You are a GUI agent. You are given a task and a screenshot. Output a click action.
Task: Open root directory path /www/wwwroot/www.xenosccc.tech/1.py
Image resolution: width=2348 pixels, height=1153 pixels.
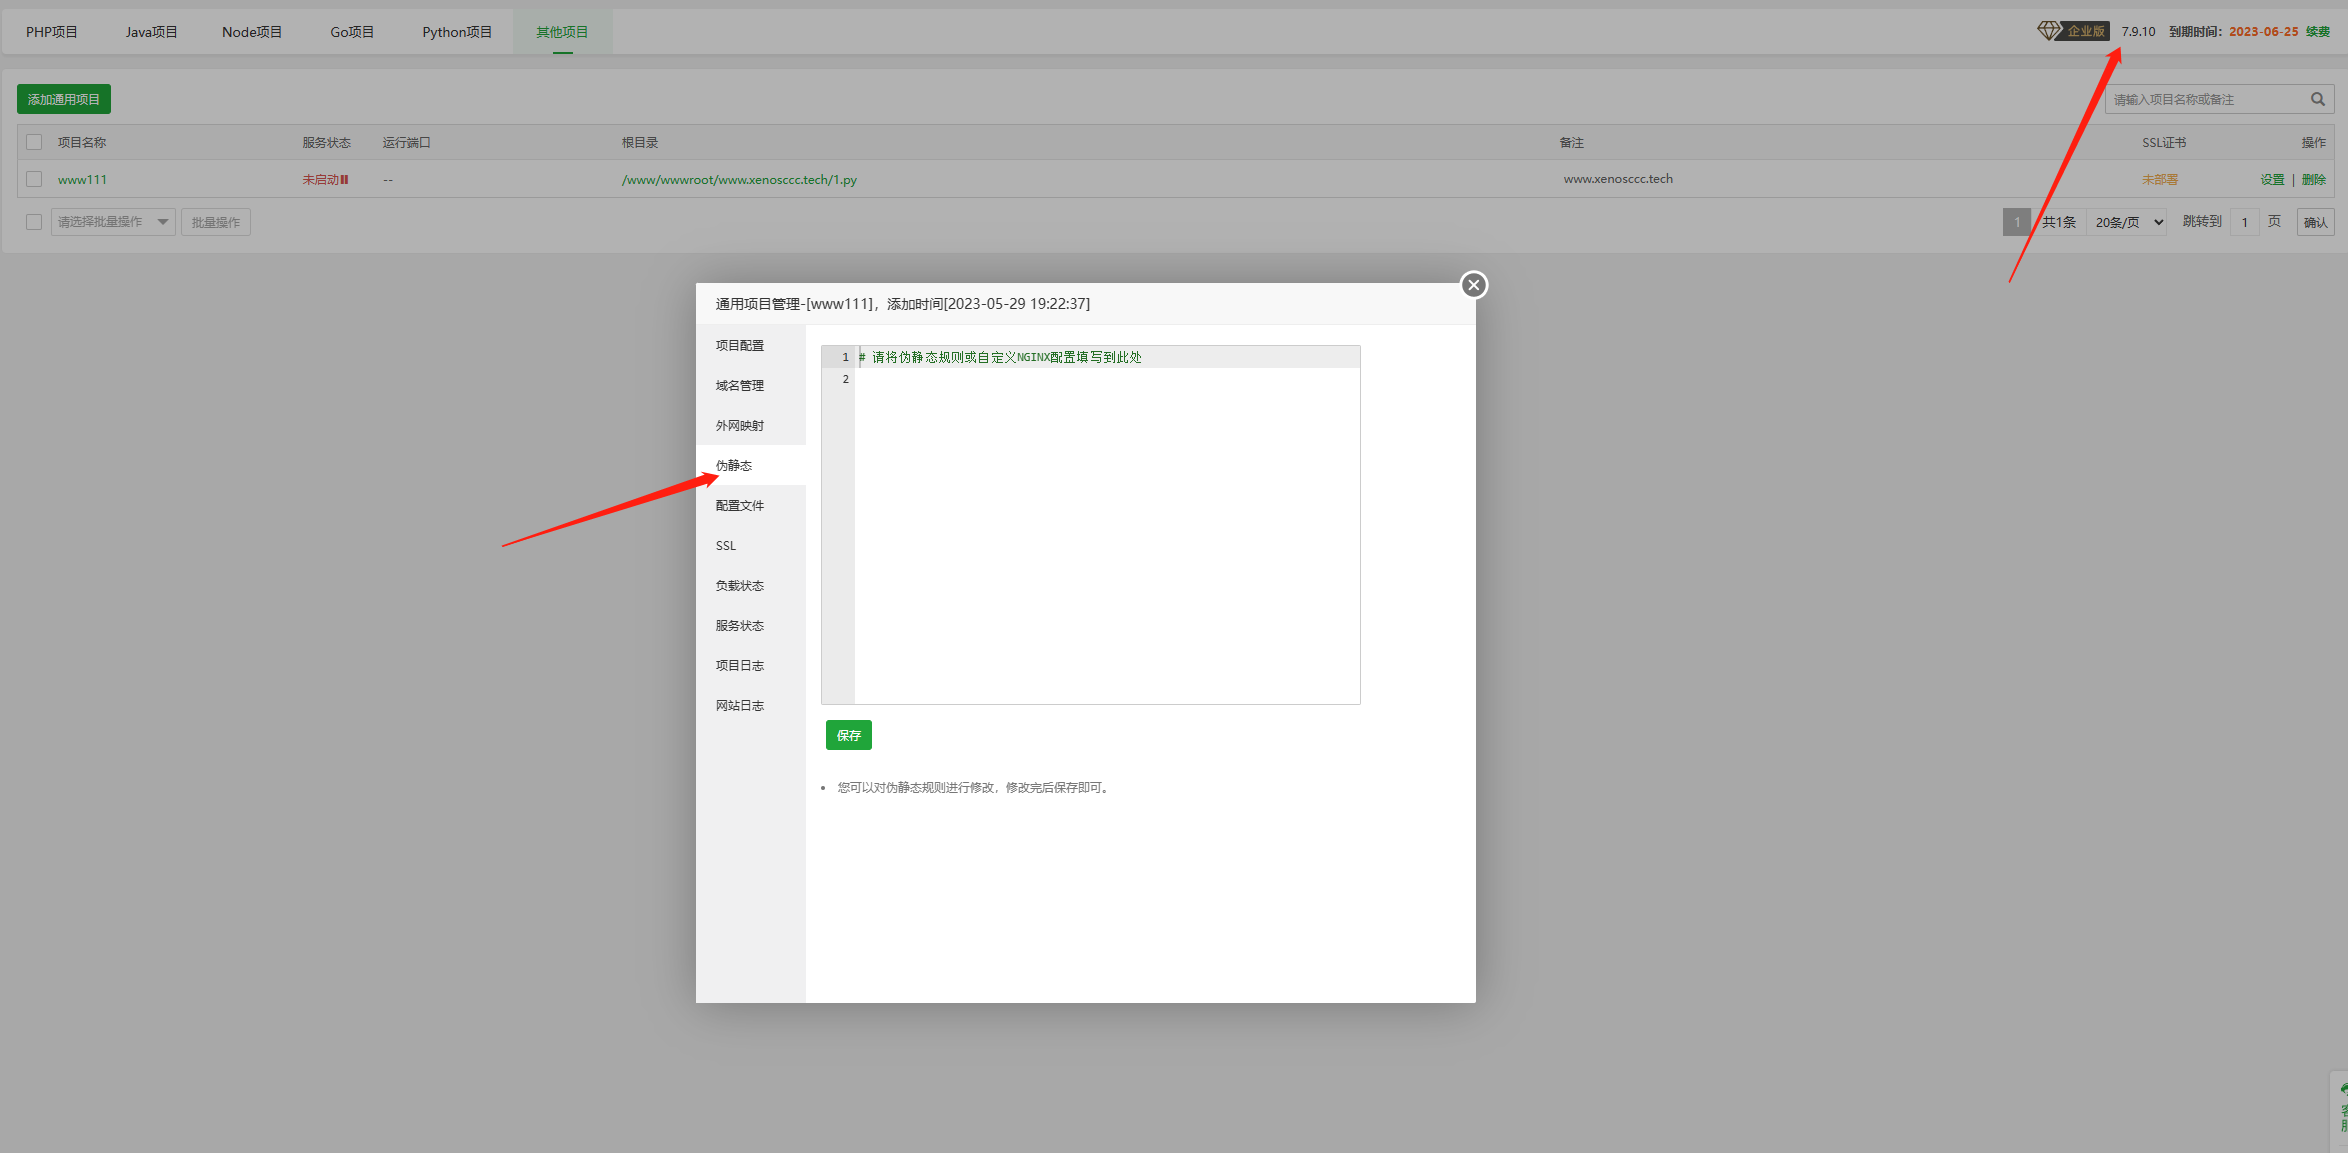coord(739,180)
